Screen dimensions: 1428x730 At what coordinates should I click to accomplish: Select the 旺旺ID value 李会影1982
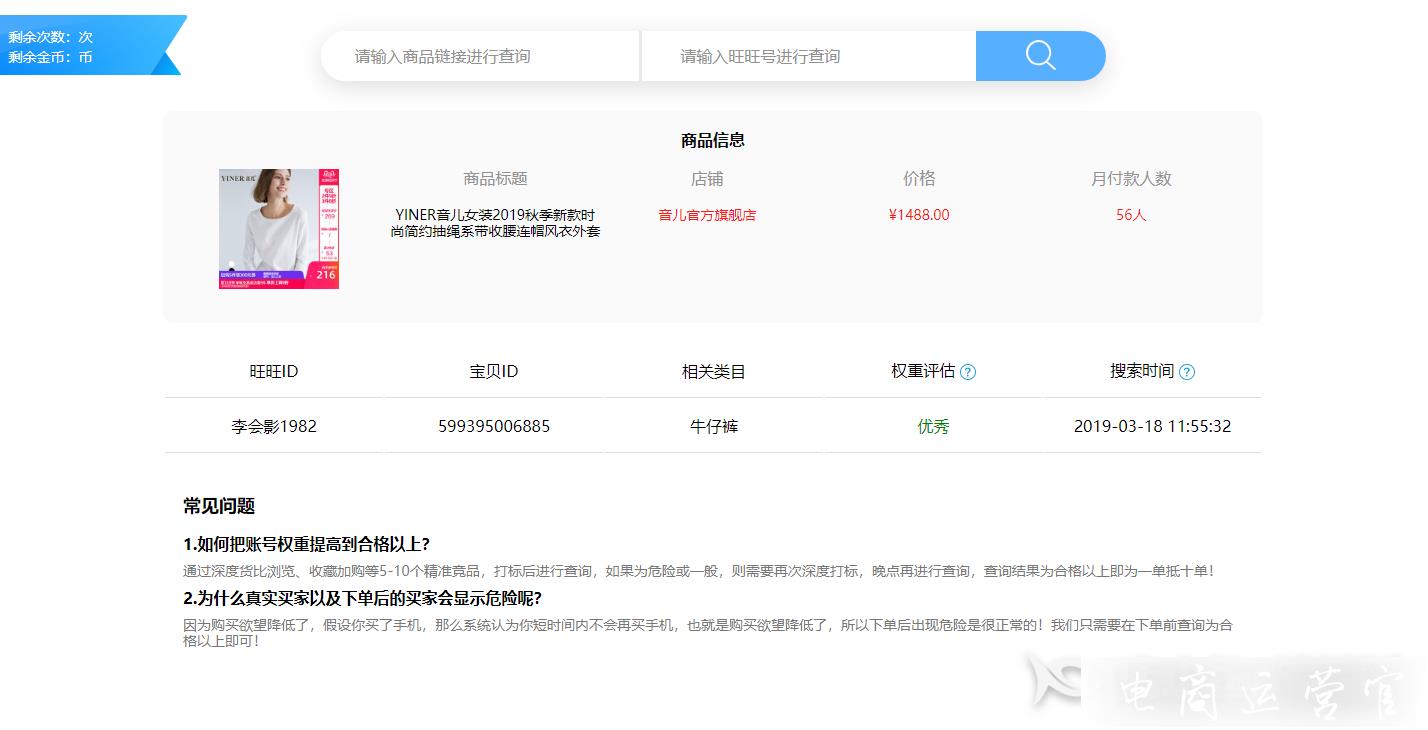pyautogui.click(x=274, y=426)
